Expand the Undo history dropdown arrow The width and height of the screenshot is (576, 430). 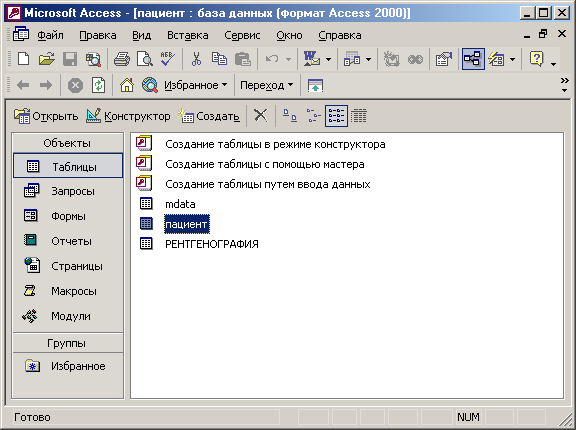pos(288,59)
